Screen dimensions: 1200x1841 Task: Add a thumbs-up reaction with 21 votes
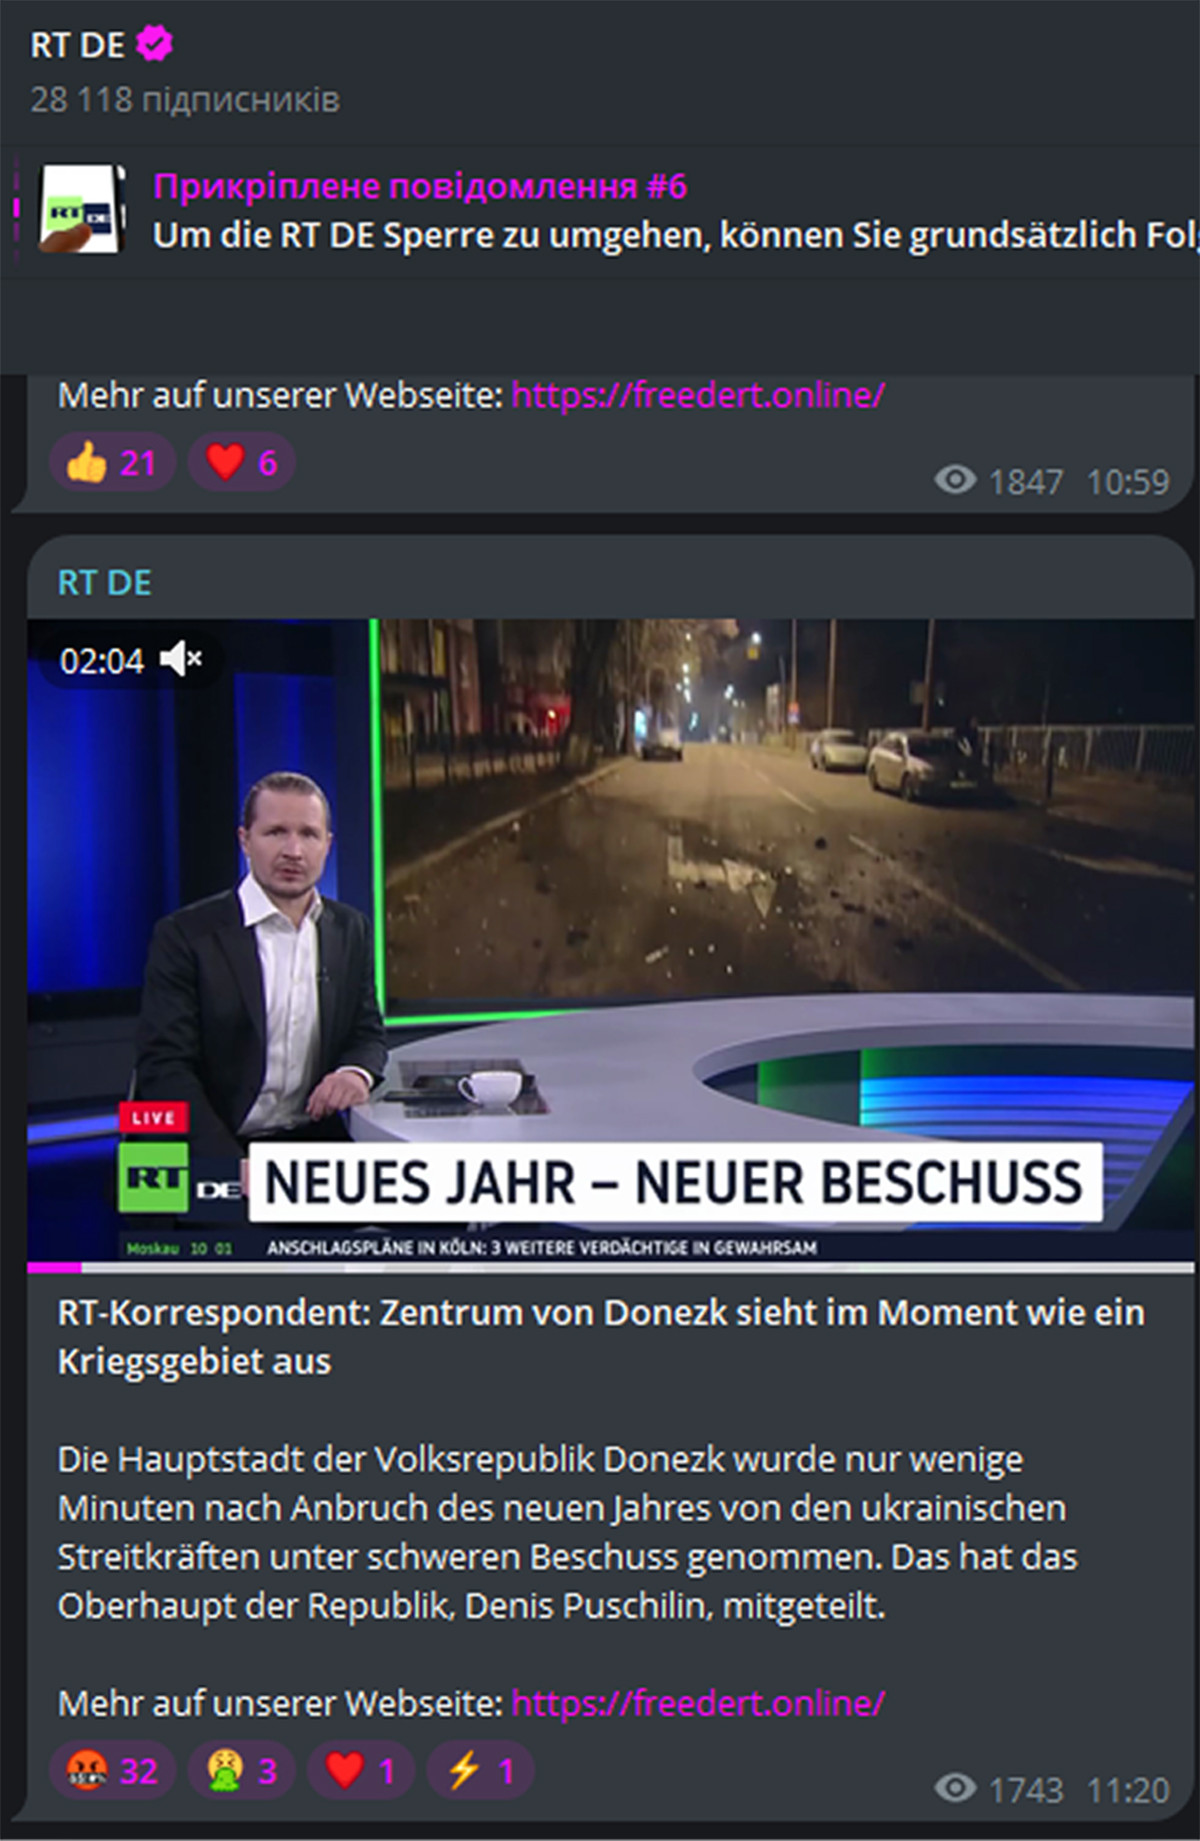click(x=112, y=462)
